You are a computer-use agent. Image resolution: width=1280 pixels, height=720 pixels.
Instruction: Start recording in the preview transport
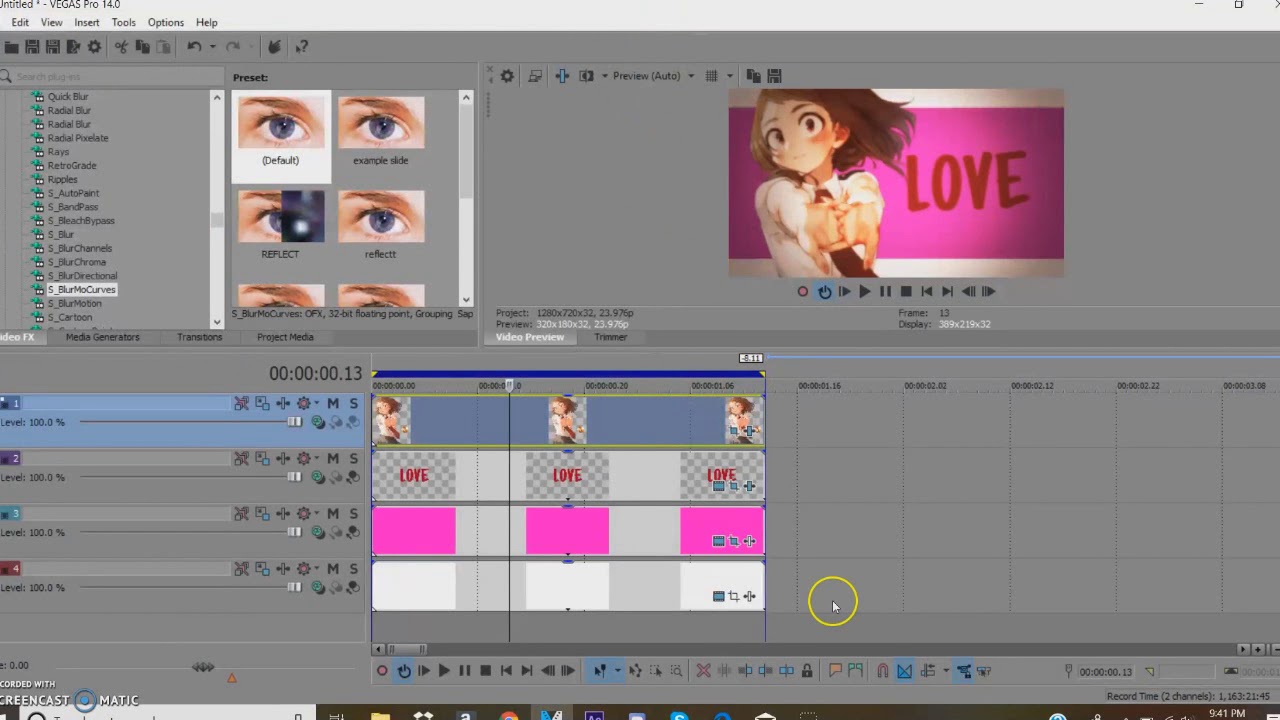pyautogui.click(x=803, y=292)
